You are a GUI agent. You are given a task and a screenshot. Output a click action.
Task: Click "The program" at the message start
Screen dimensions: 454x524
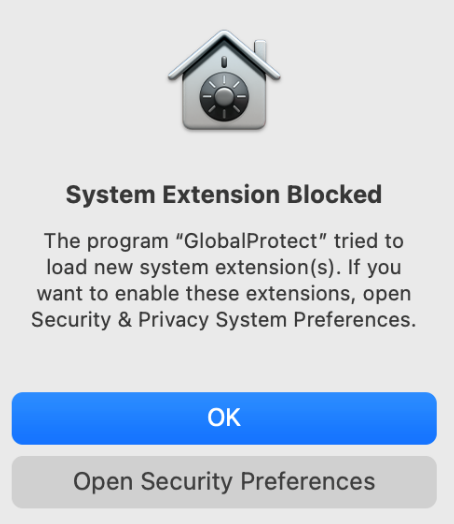coord(106,242)
